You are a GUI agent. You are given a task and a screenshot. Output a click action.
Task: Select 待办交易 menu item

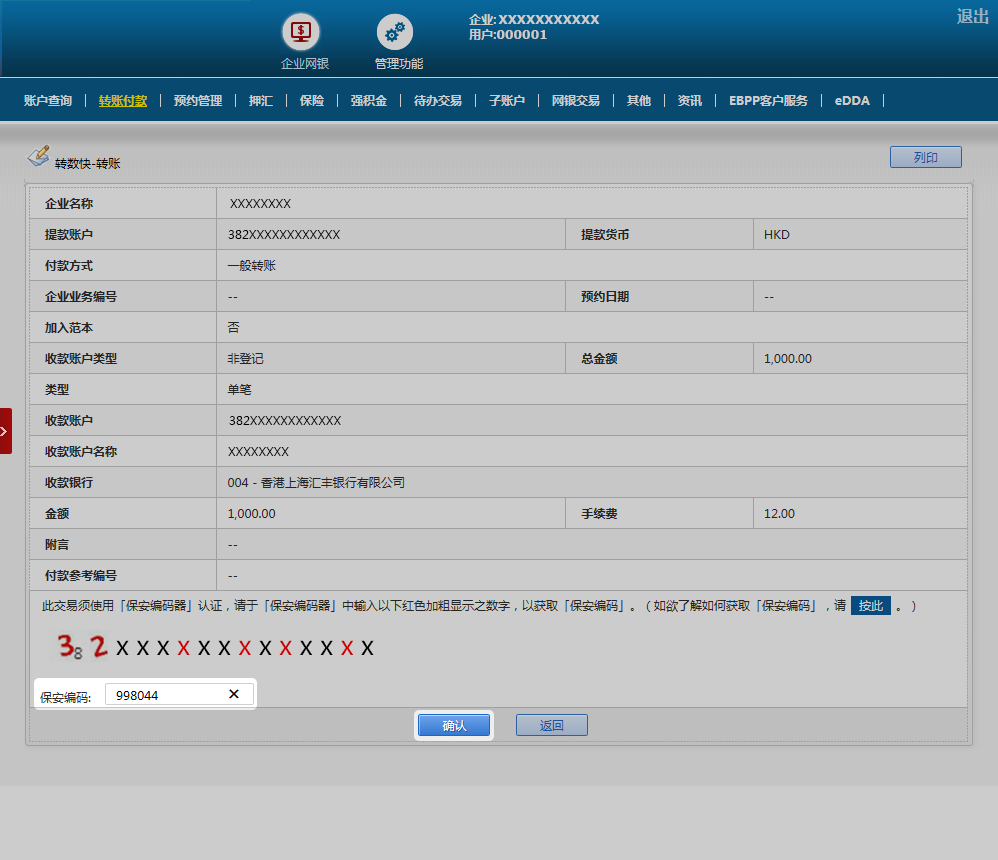pyautogui.click(x=438, y=101)
